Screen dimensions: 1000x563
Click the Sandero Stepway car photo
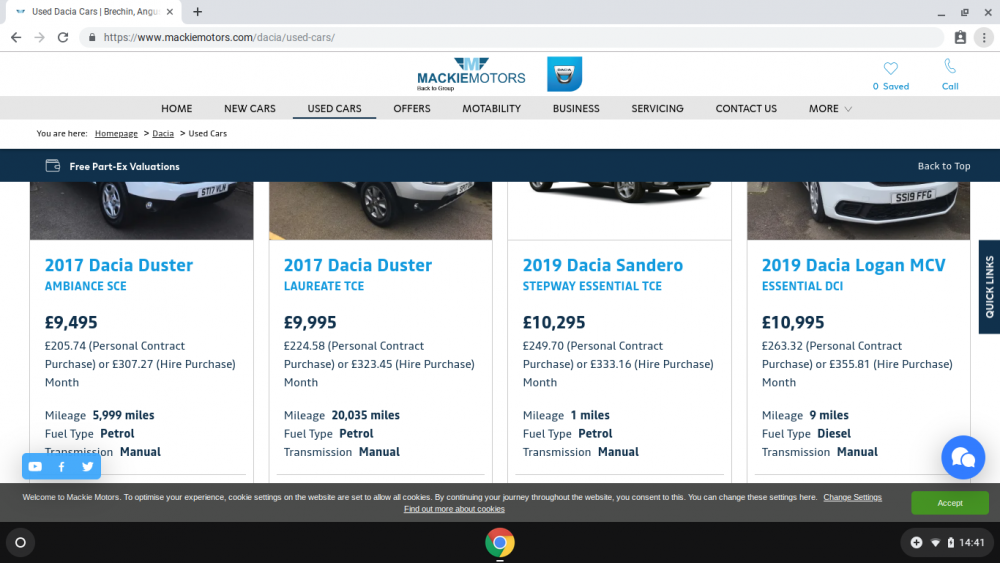click(x=619, y=210)
